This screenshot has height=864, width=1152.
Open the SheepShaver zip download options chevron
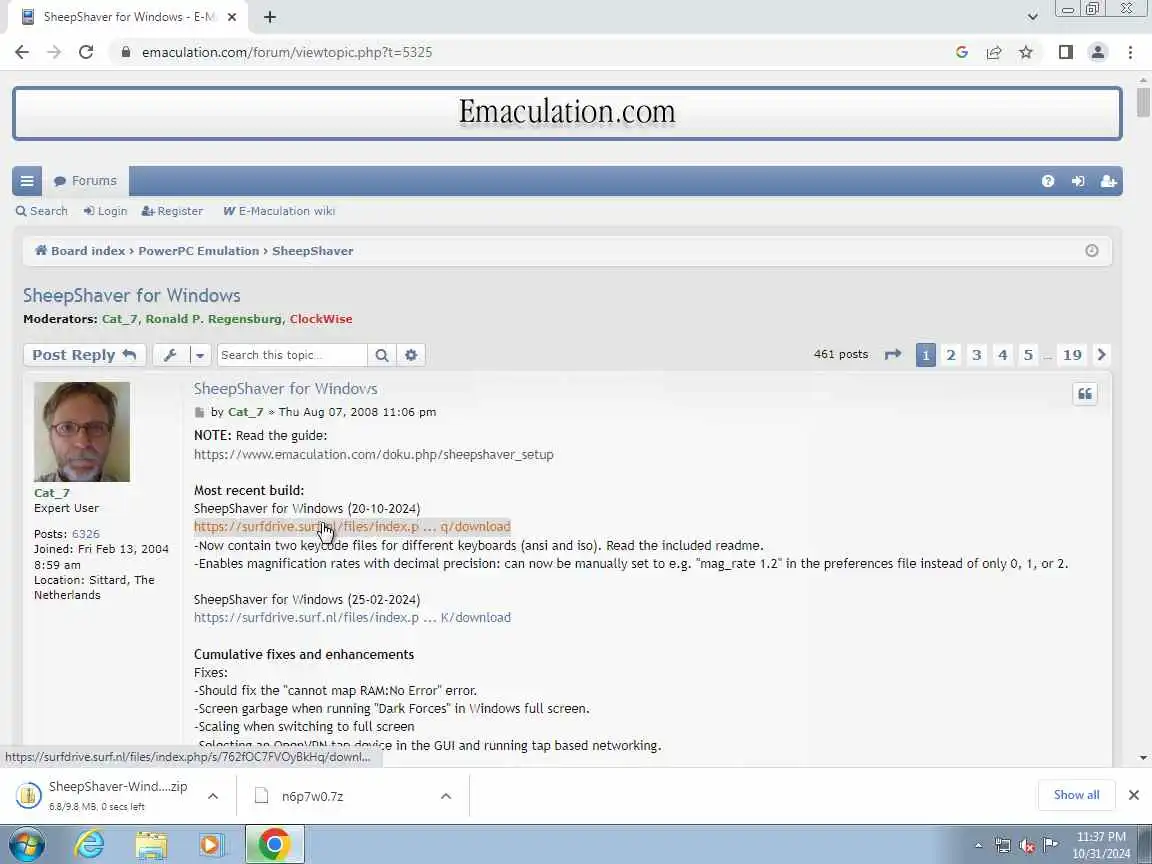[212, 796]
